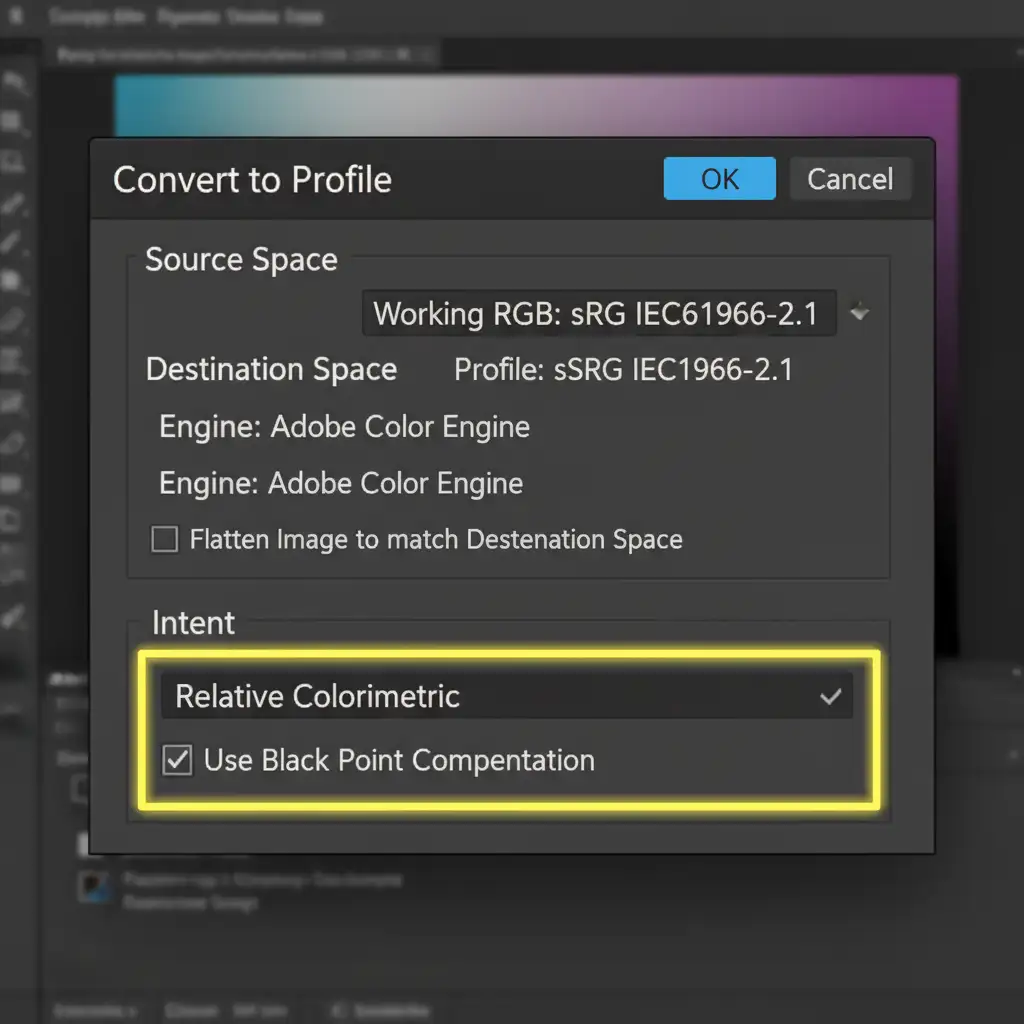Click the app icon in top-left corner
Image resolution: width=1024 pixels, height=1024 pixels.
pos(16,17)
